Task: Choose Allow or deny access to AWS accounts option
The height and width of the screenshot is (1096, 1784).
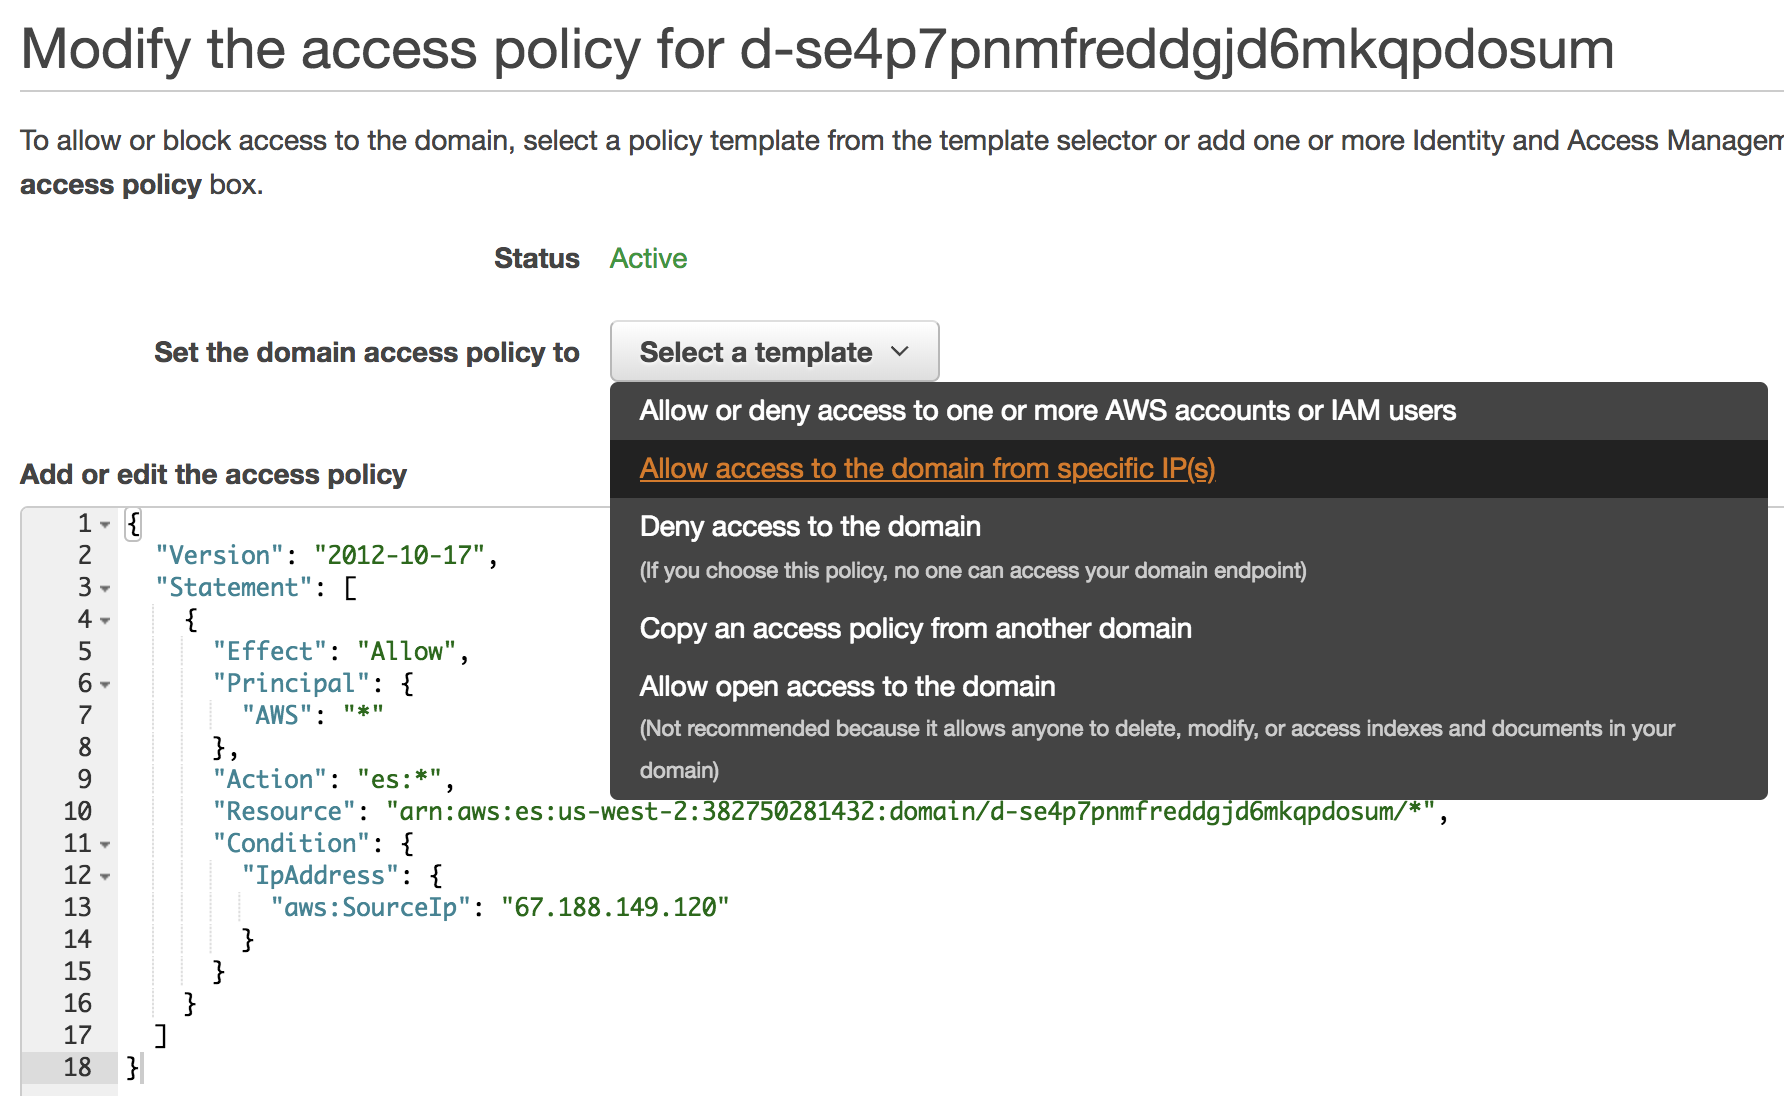Action: pos(1188,411)
